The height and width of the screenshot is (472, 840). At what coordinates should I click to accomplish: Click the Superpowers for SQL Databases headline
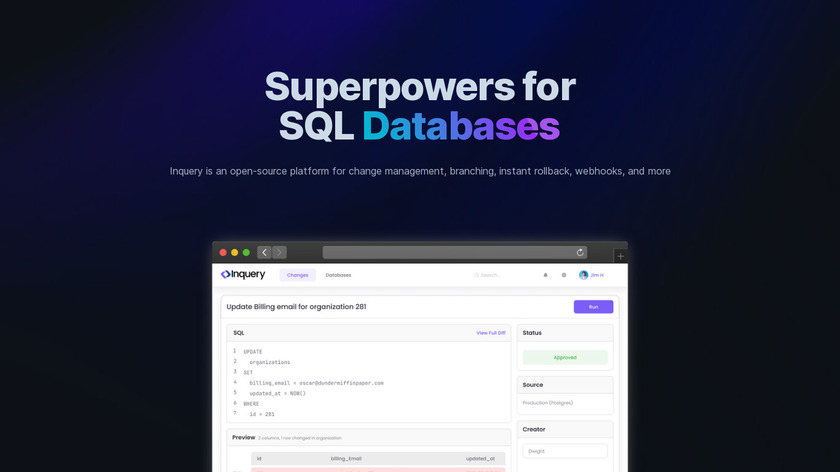420,106
